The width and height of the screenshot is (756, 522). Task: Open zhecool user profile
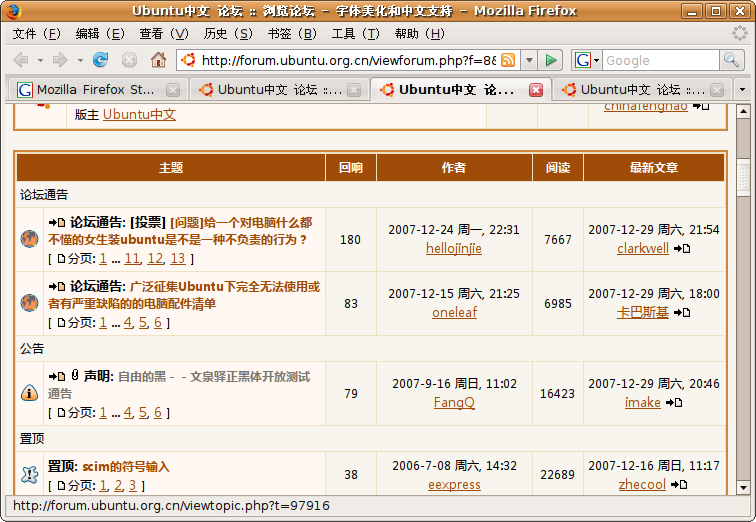tap(642, 484)
